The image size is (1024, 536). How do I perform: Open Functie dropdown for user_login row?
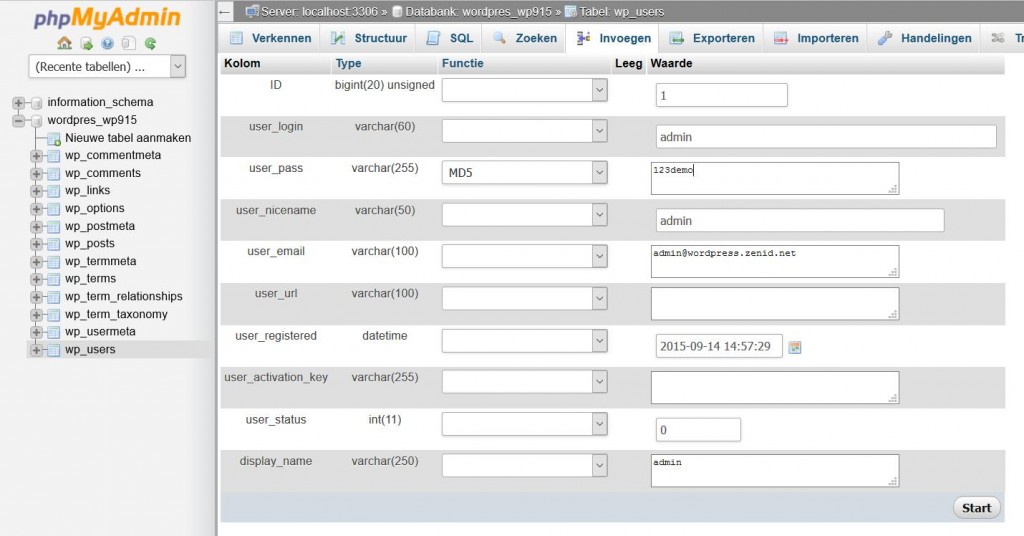tap(524, 131)
